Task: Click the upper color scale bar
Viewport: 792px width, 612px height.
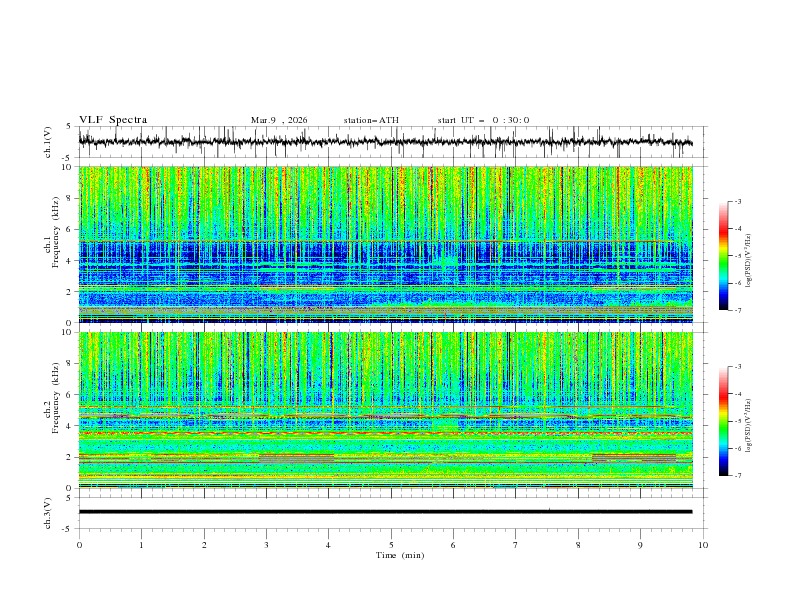Action: 723,255
